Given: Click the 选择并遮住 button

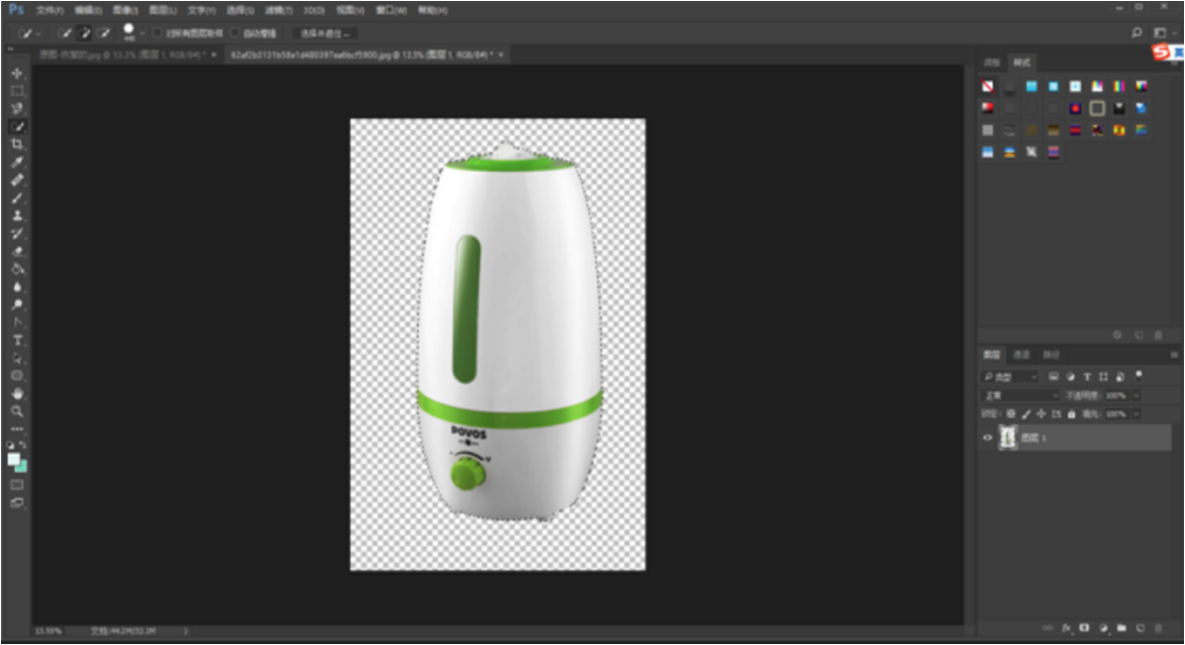Looking at the screenshot, I should tap(324, 33).
